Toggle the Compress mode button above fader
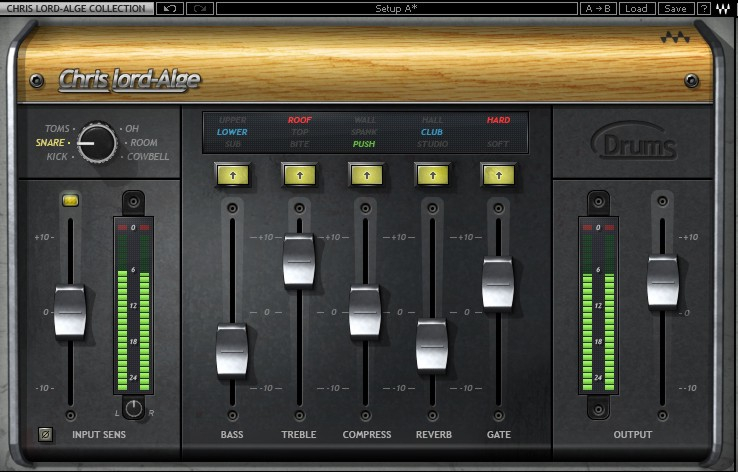The image size is (738, 472). click(x=366, y=175)
